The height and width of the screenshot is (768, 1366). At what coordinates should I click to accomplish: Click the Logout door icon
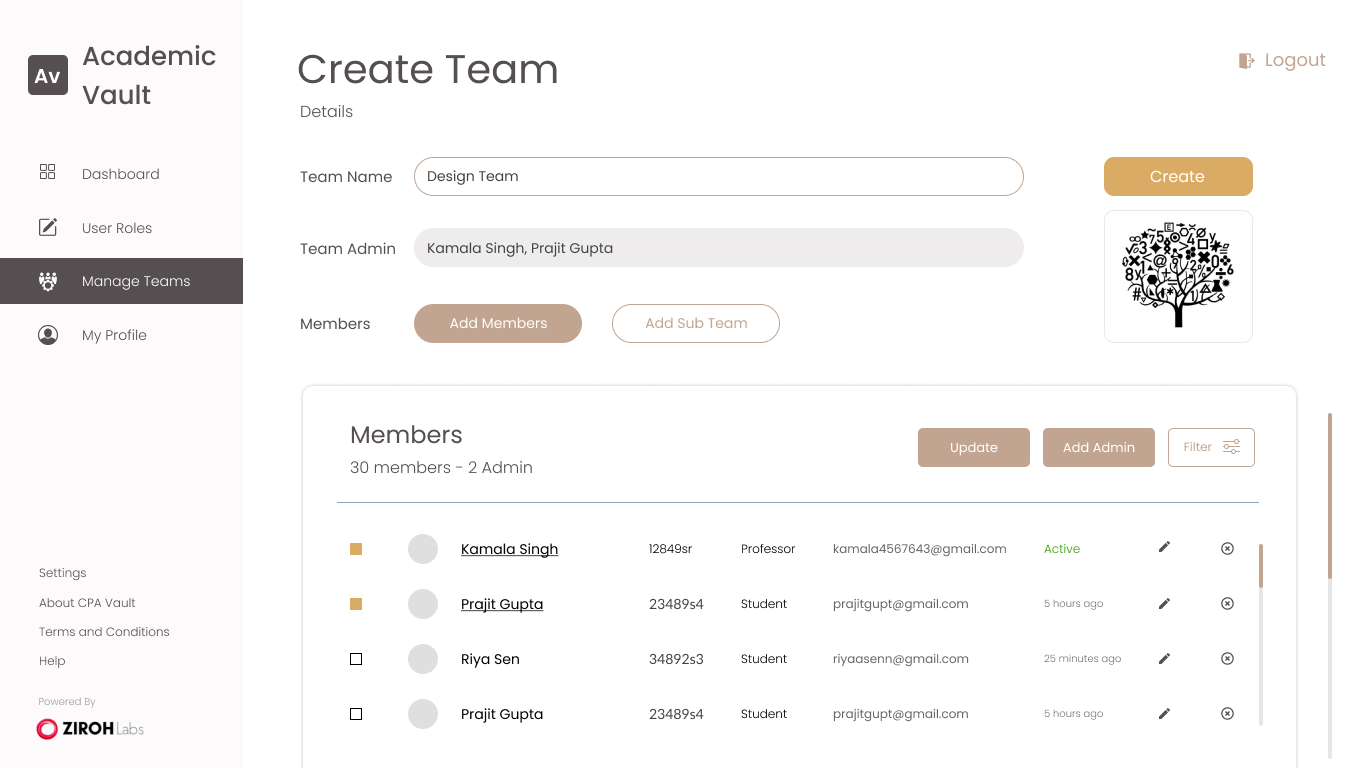click(1246, 61)
